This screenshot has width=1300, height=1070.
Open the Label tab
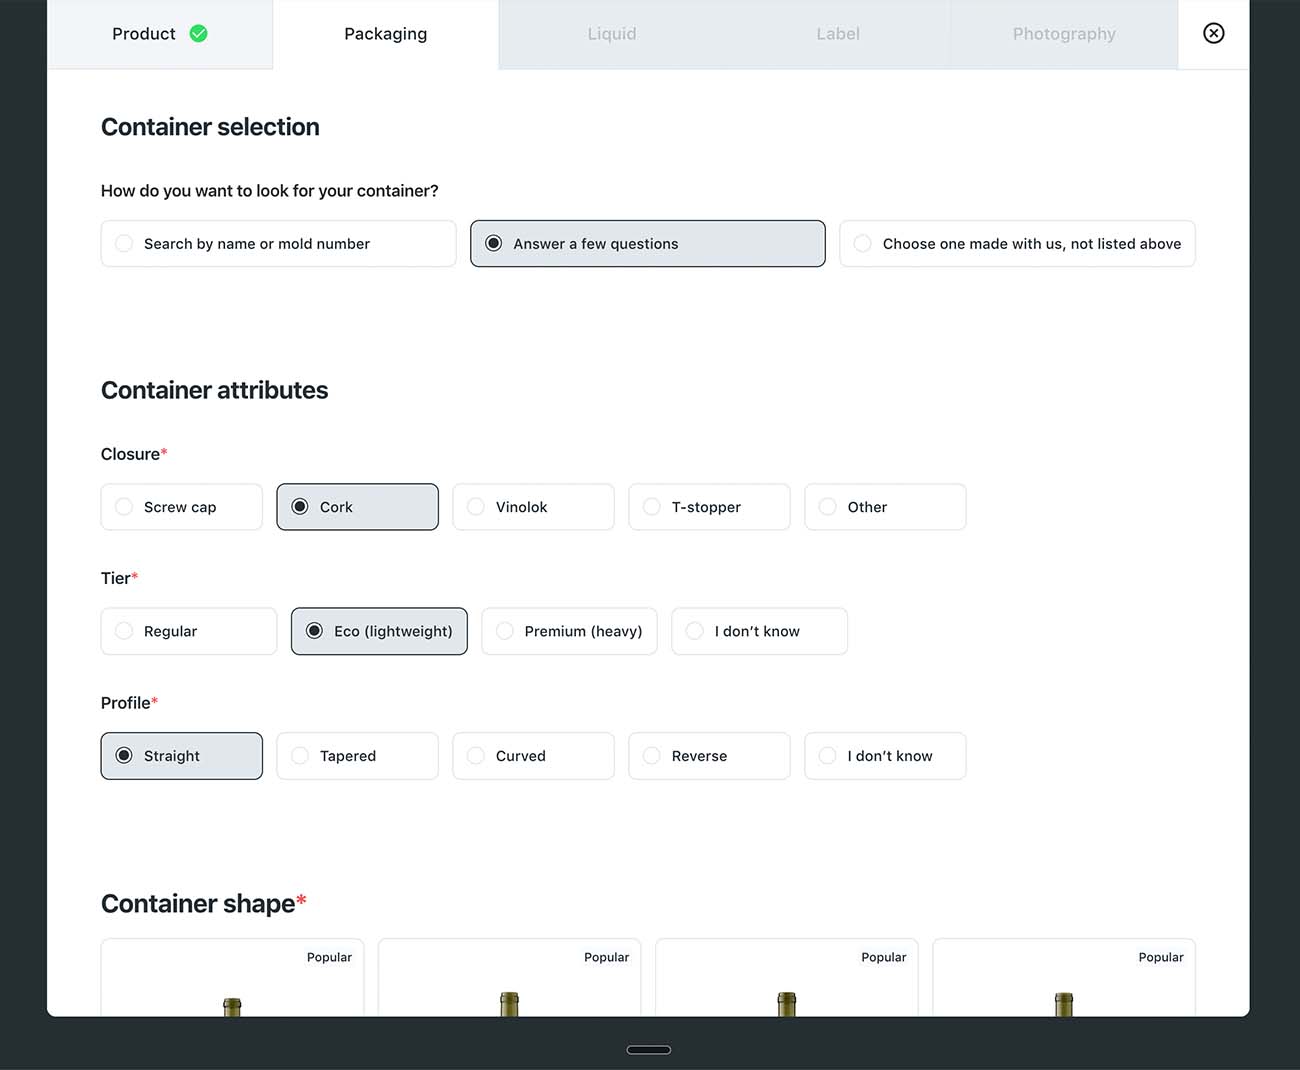point(838,34)
